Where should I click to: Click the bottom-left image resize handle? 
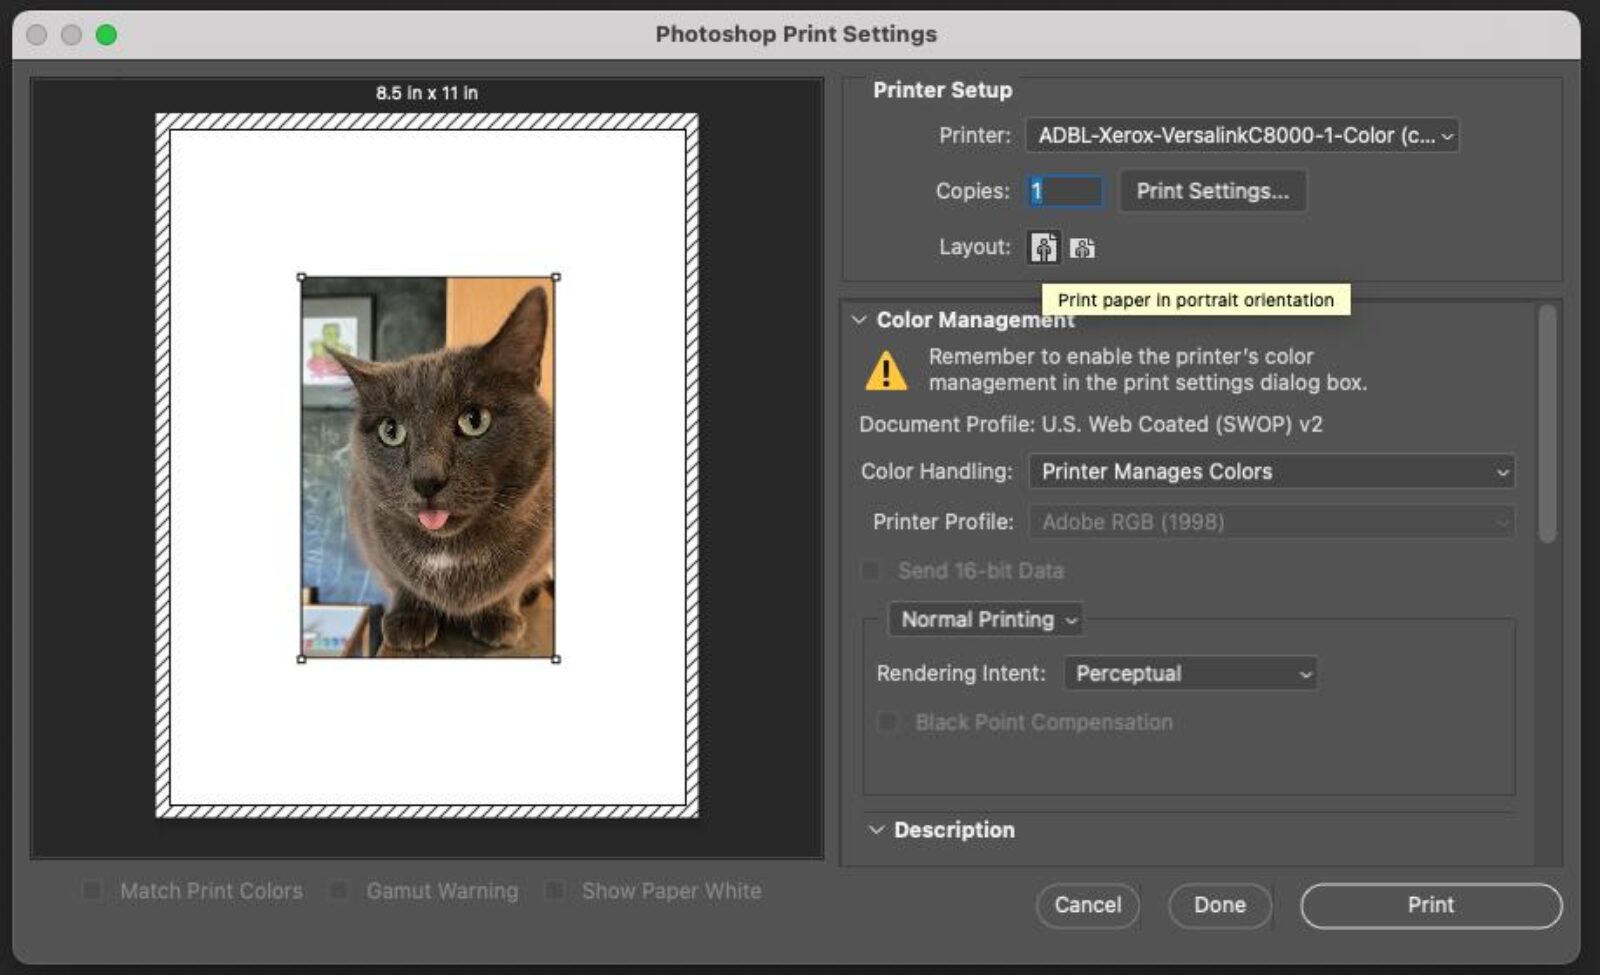pyautogui.click(x=302, y=659)
